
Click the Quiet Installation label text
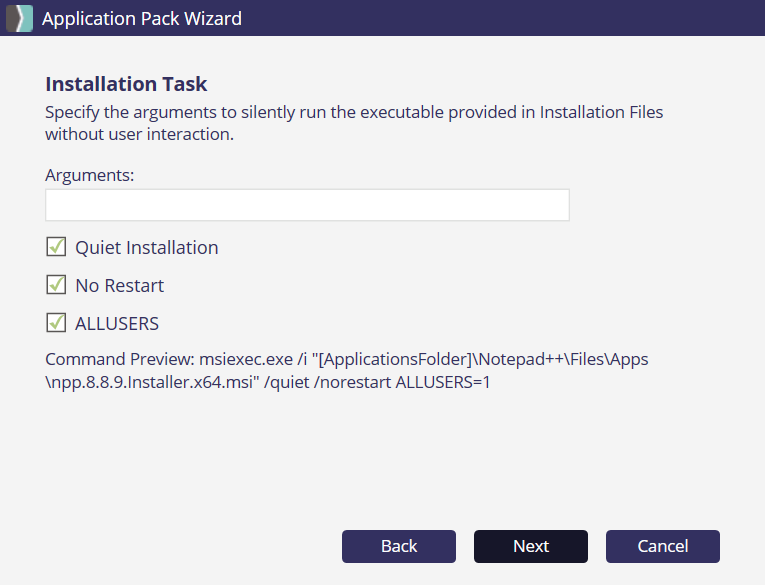click(x=146, y=247)
